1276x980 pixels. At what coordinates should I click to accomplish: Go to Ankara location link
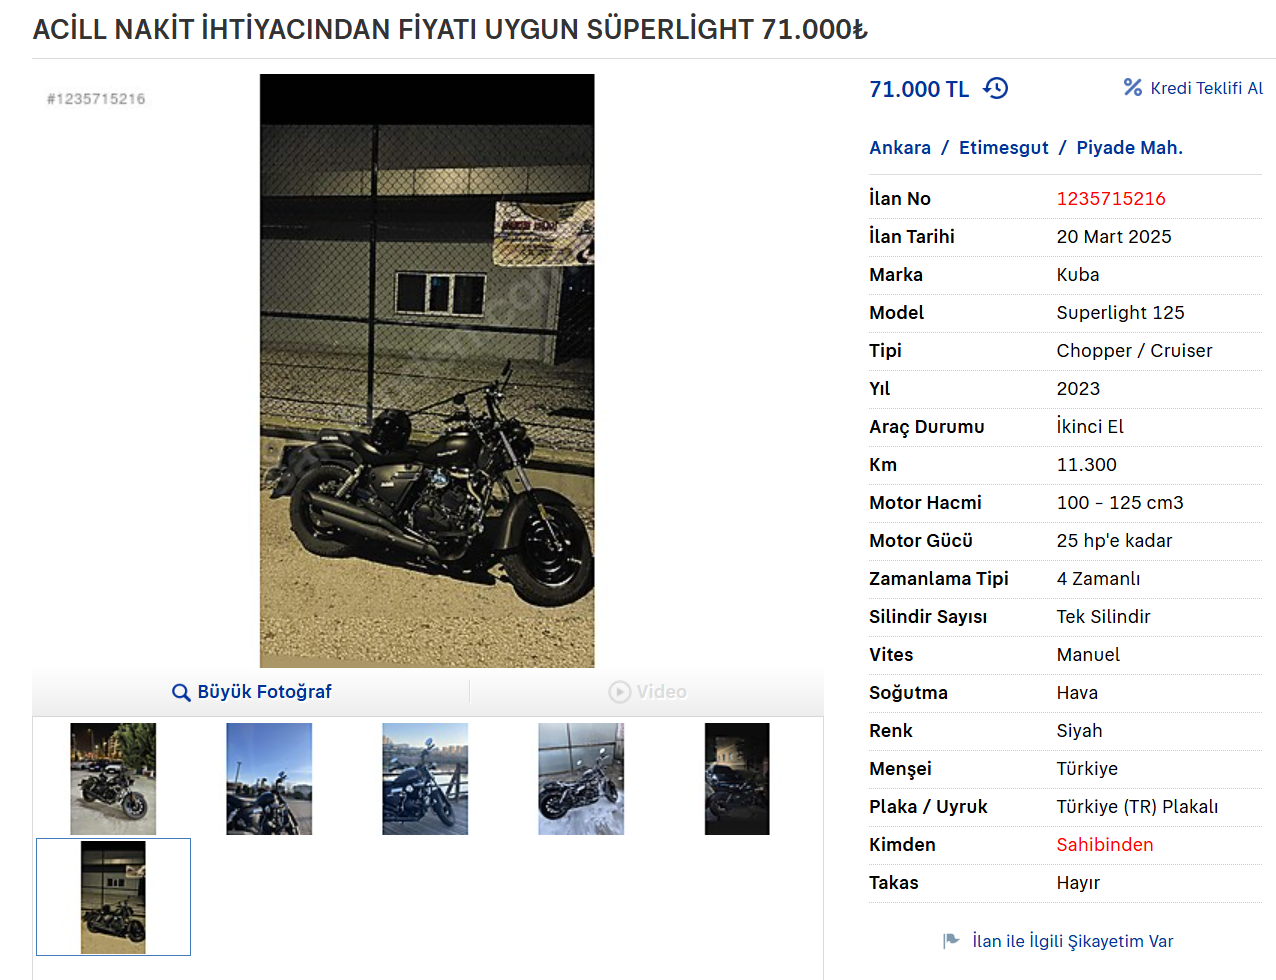point(900,148)
